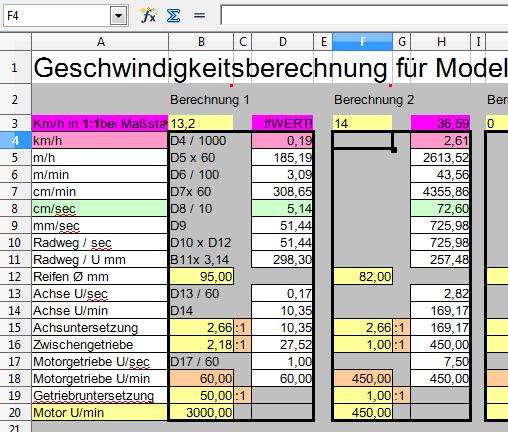
Task: Select the Reifen value 82,00
Action: click(x=362, y=277)
